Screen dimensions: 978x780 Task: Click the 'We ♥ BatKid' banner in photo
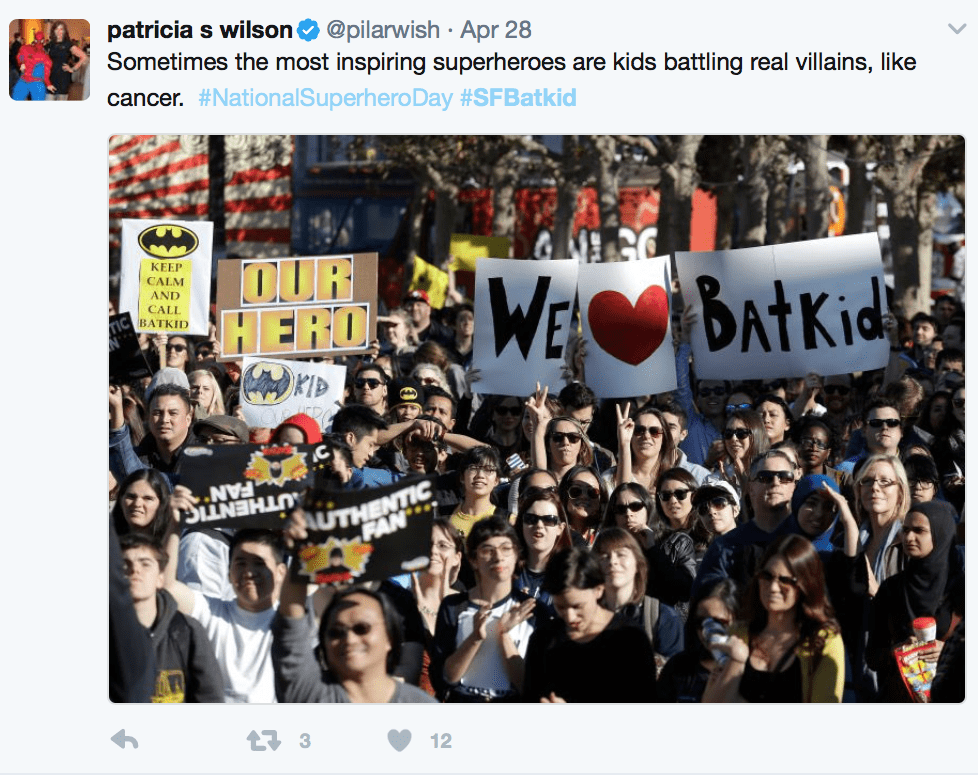[x=680, y=318]
